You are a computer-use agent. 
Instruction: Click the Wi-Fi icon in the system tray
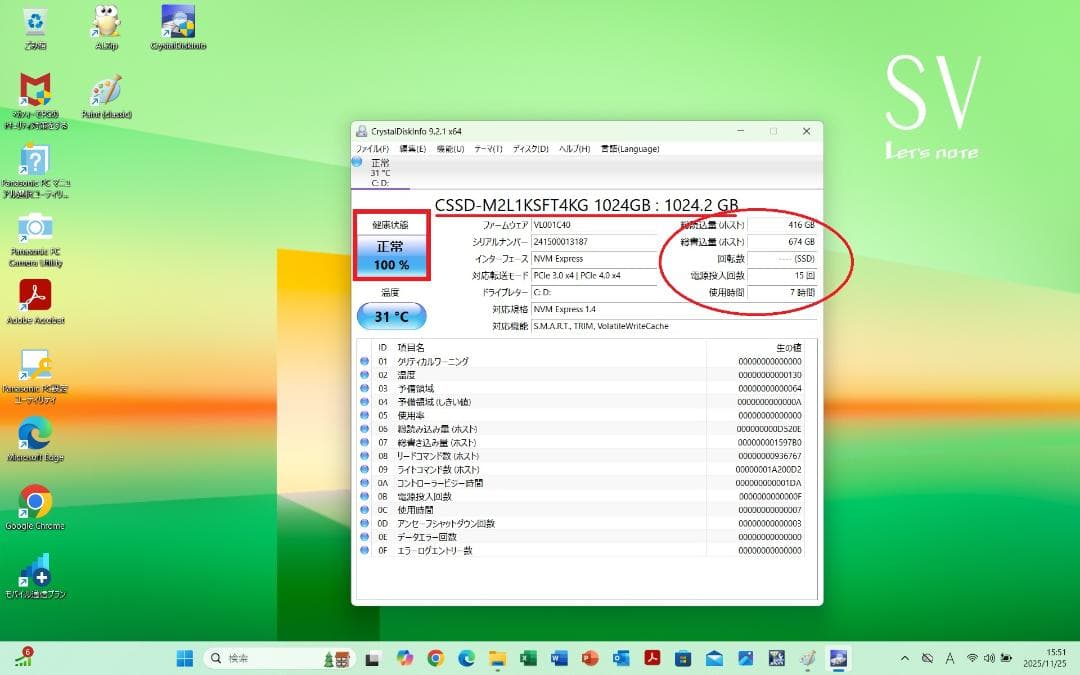point(973,658)
